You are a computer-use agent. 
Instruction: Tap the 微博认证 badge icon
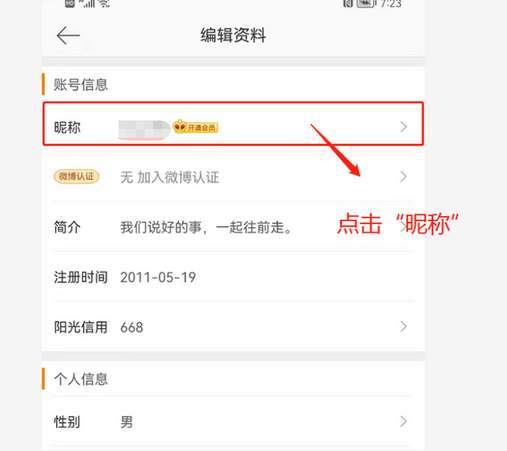coord(76,176)
